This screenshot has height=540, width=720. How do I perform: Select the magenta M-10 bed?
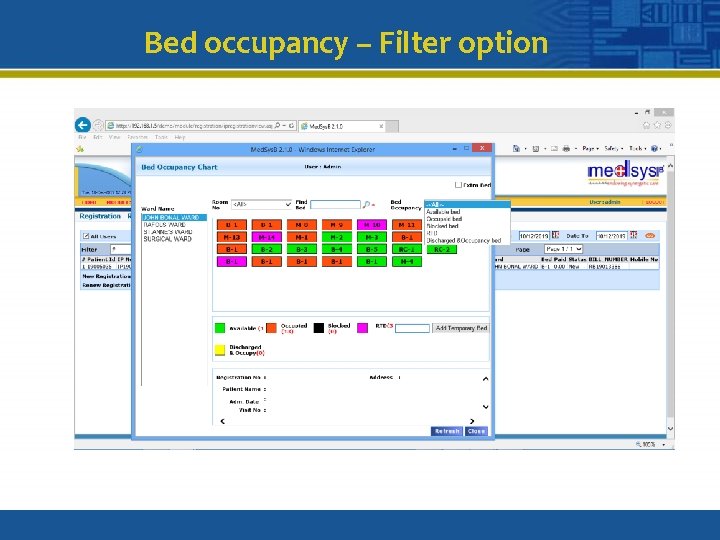pos(371,225)
